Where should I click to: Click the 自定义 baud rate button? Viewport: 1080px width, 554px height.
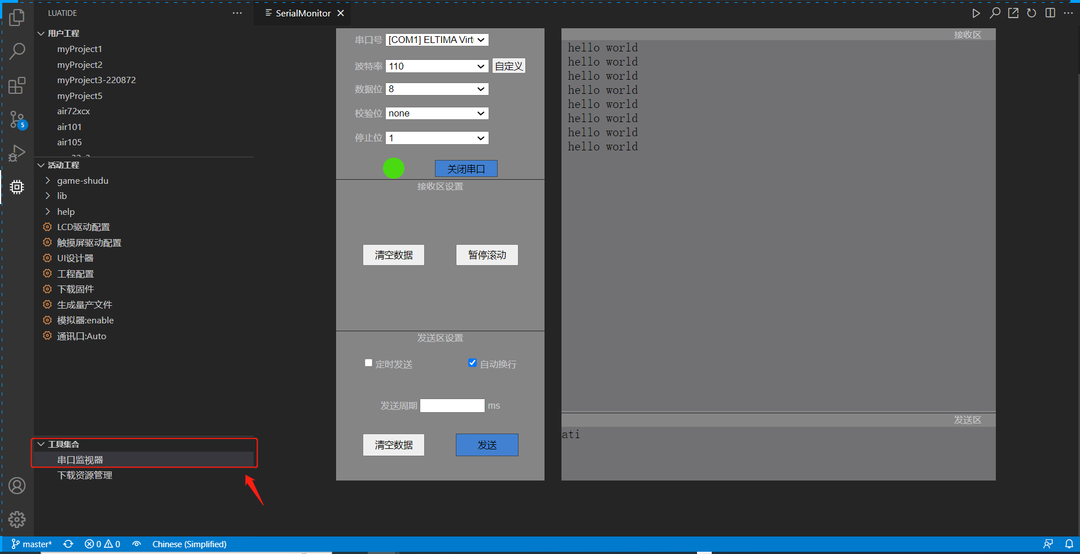tap(509, 66)
